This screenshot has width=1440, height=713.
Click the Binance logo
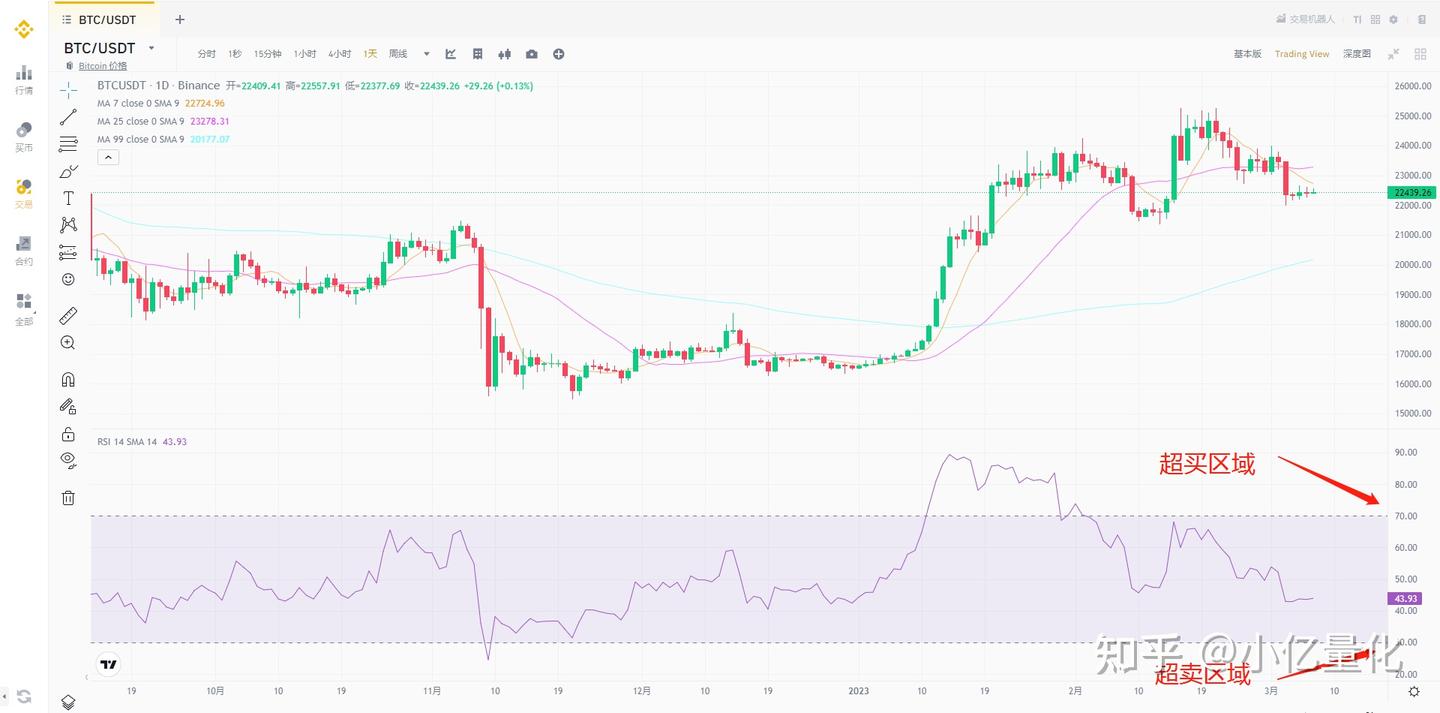point(23,30)
